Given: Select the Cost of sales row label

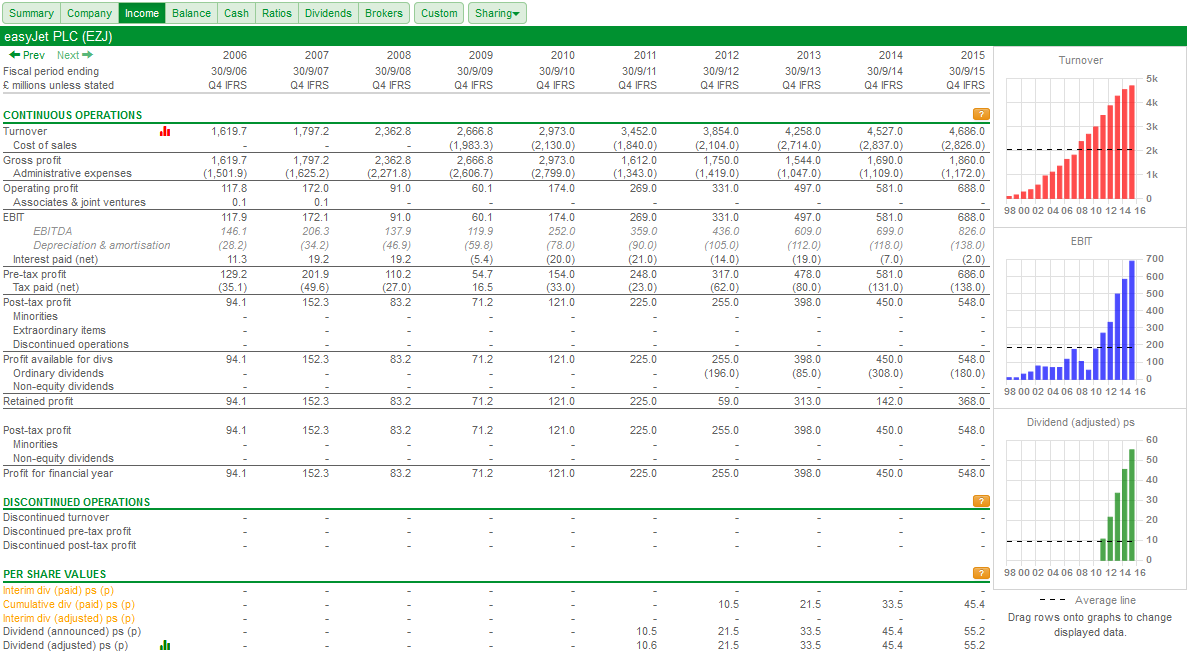Looking at the screenshot, I should [x=45, y=145].
